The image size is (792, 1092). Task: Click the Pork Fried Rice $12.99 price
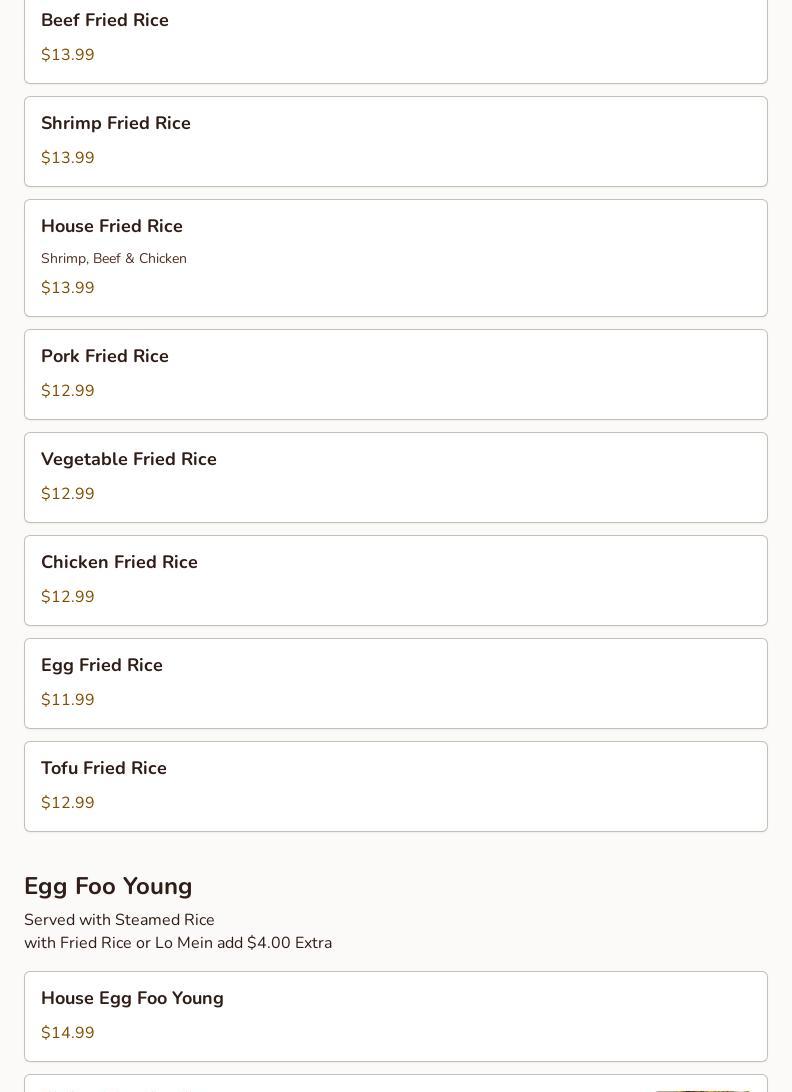pyautogui.click(x=68, y=391)
